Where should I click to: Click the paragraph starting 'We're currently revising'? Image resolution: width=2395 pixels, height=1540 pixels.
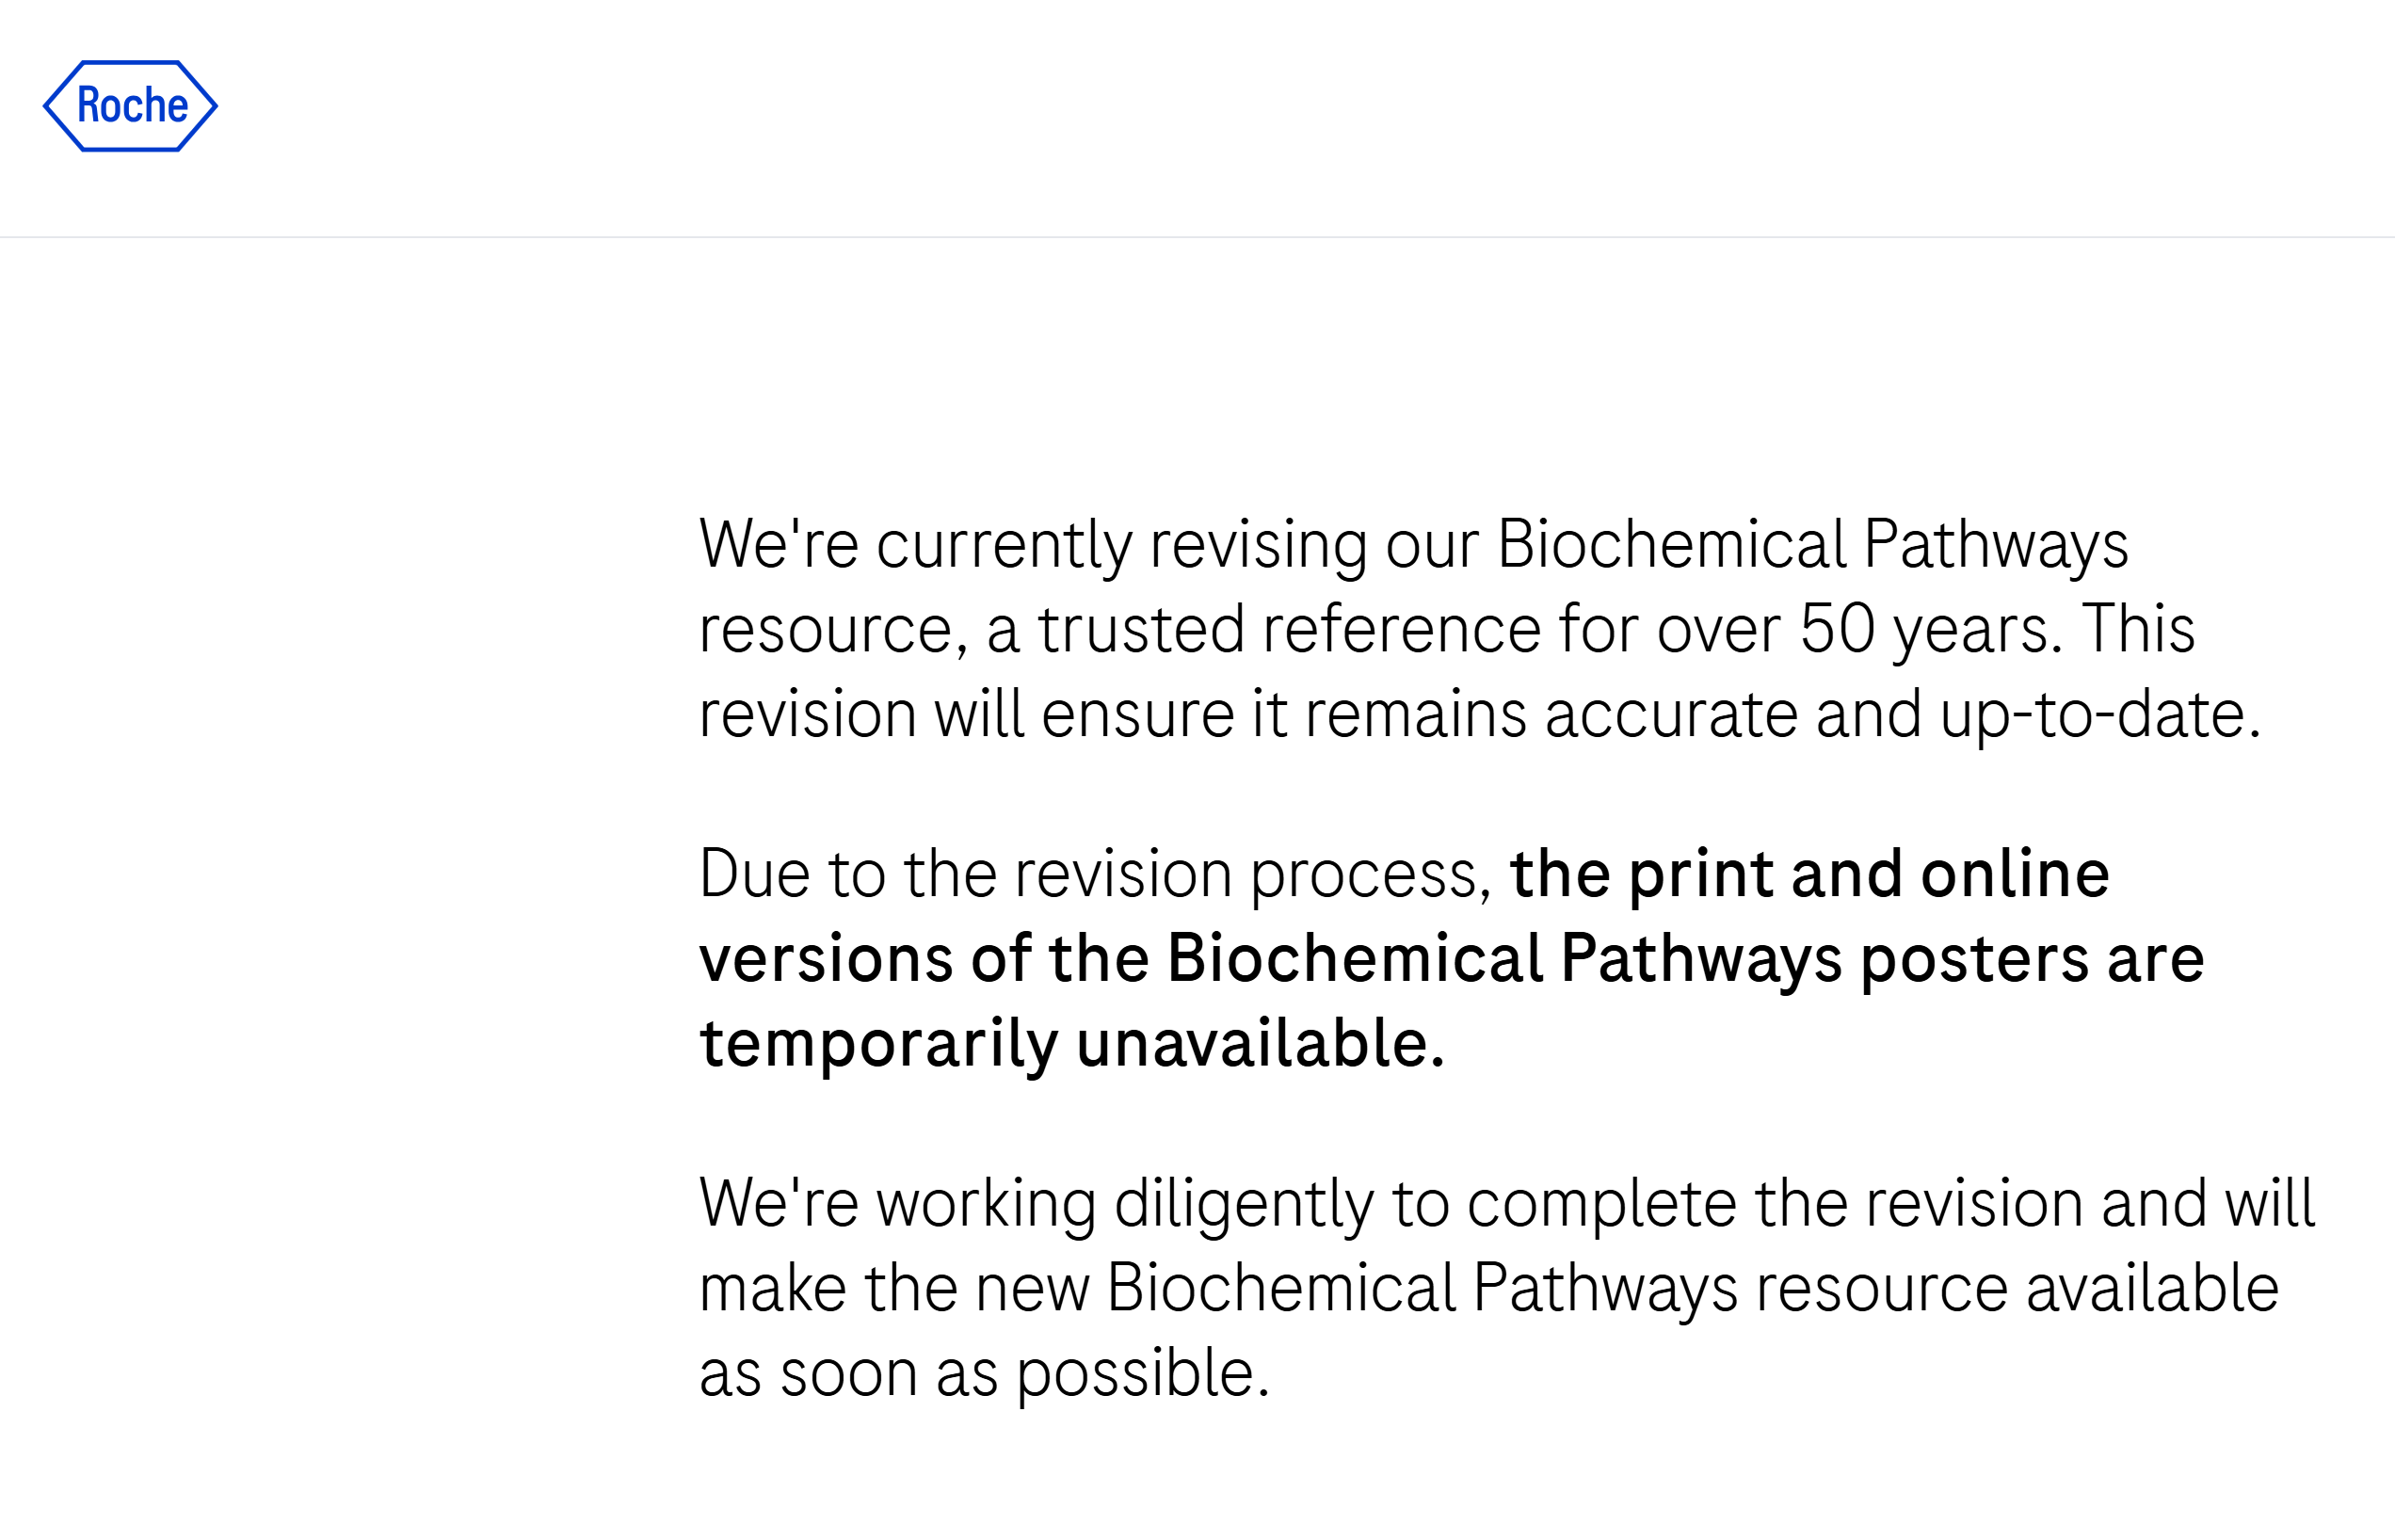[x=1479, y=630]
